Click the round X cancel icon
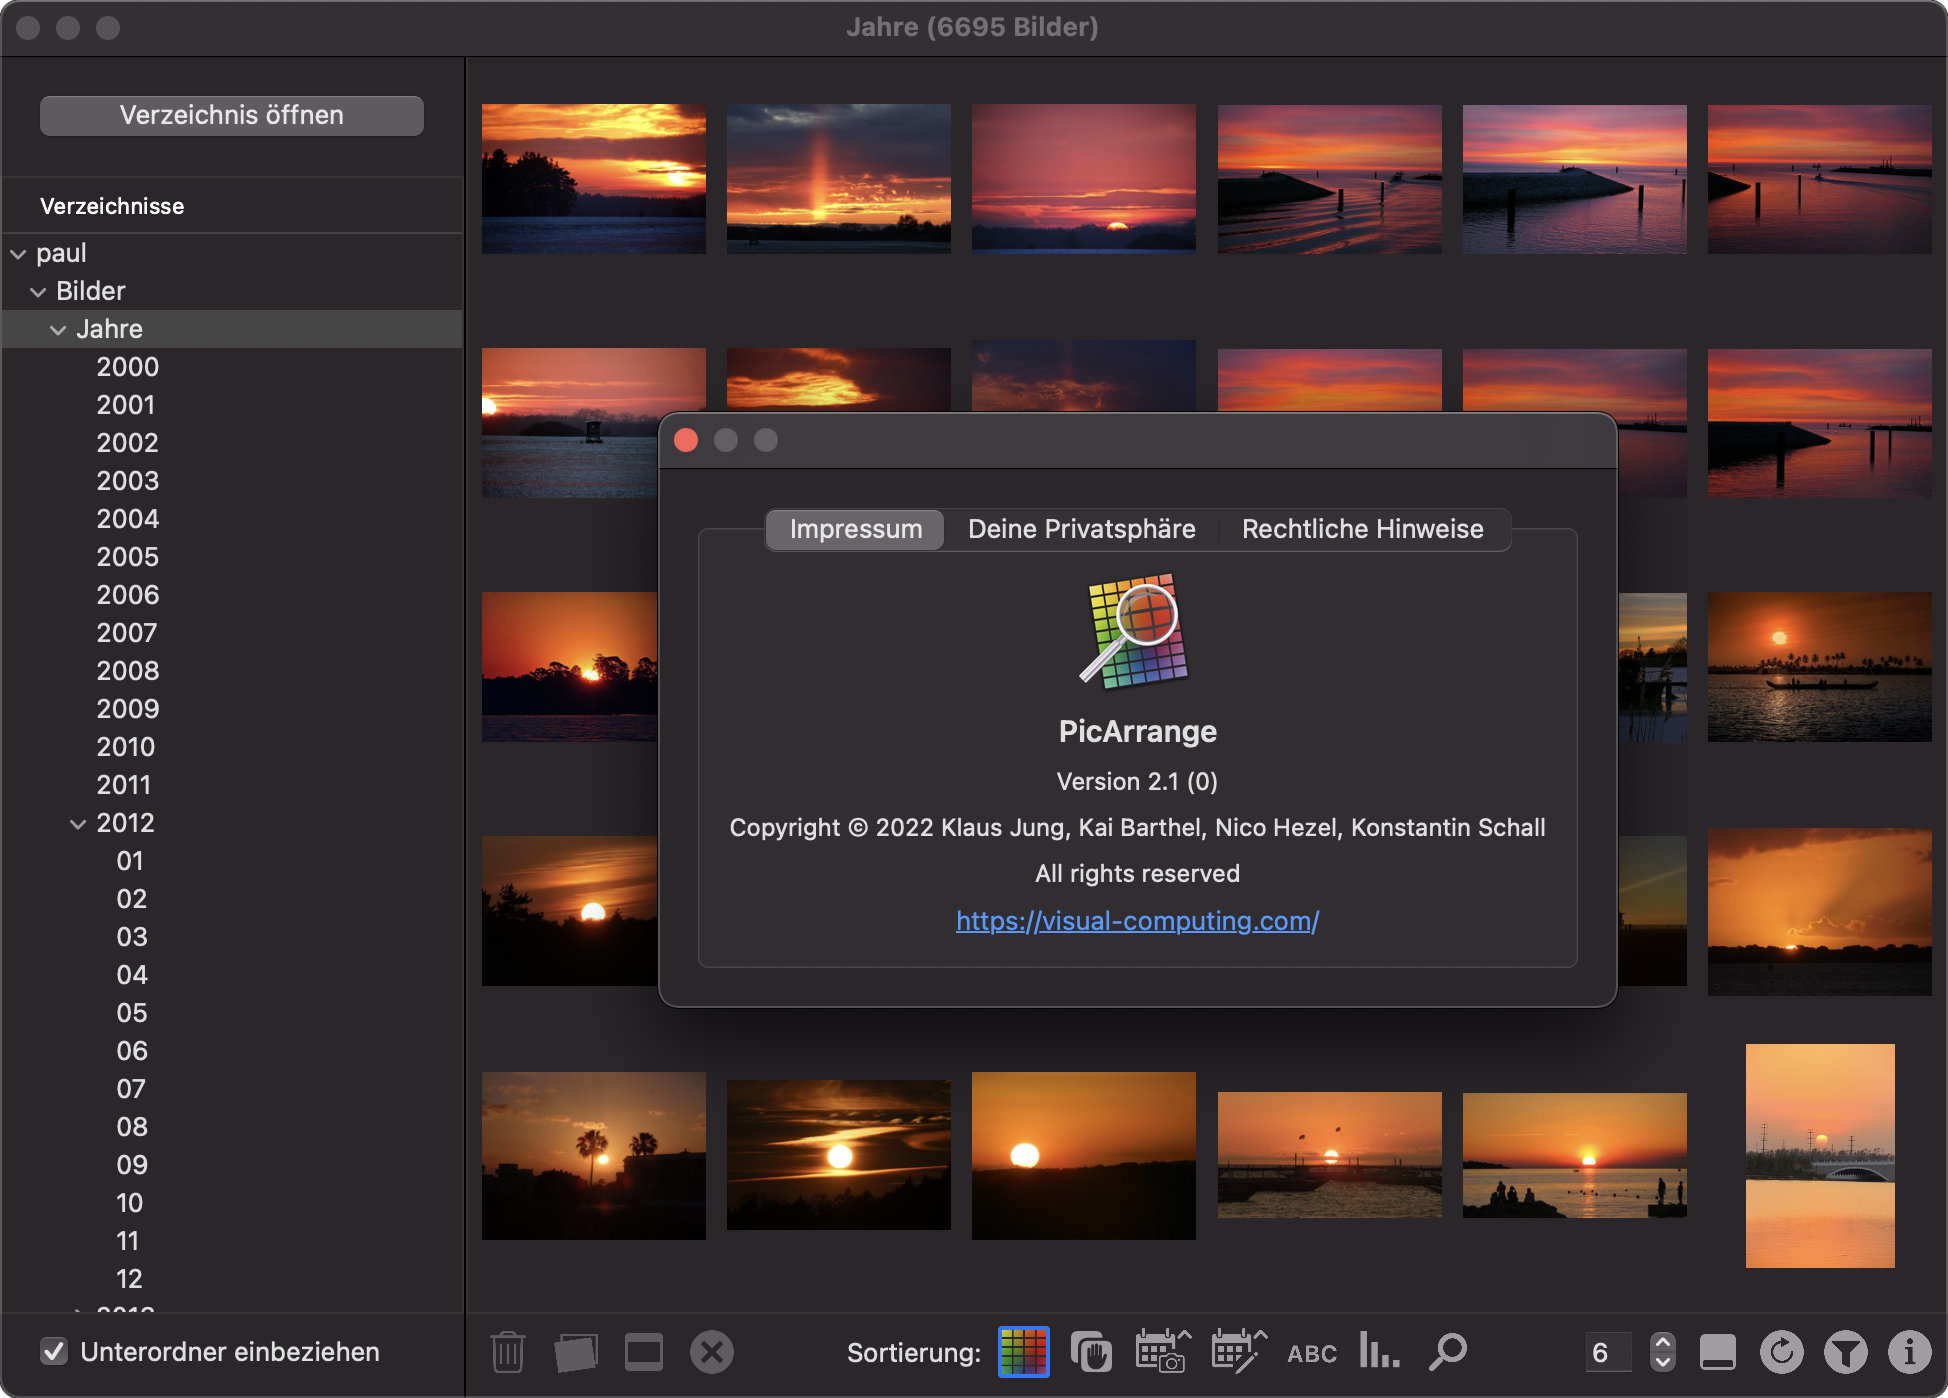The height and width of the screenshot is (1398, 1948). pyautogui.click(x=712, y=1352)
